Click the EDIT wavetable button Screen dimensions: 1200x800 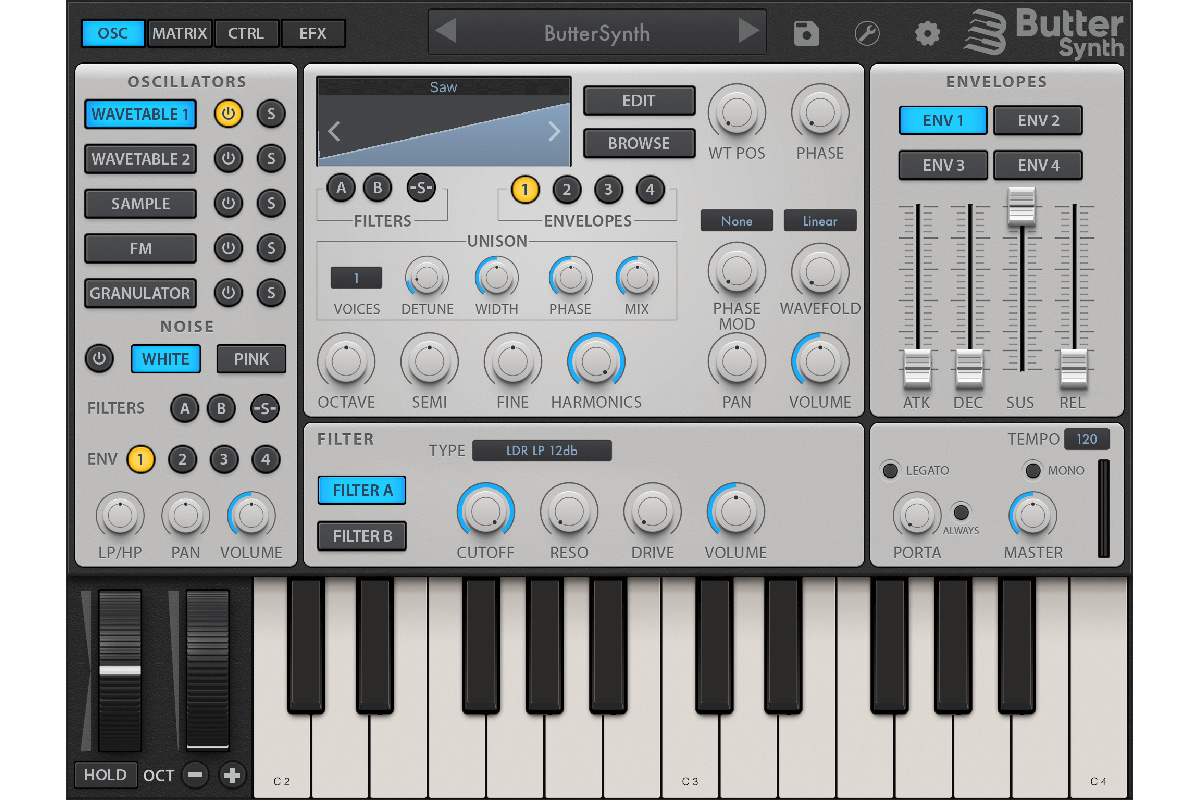click(x=639, y=101)
